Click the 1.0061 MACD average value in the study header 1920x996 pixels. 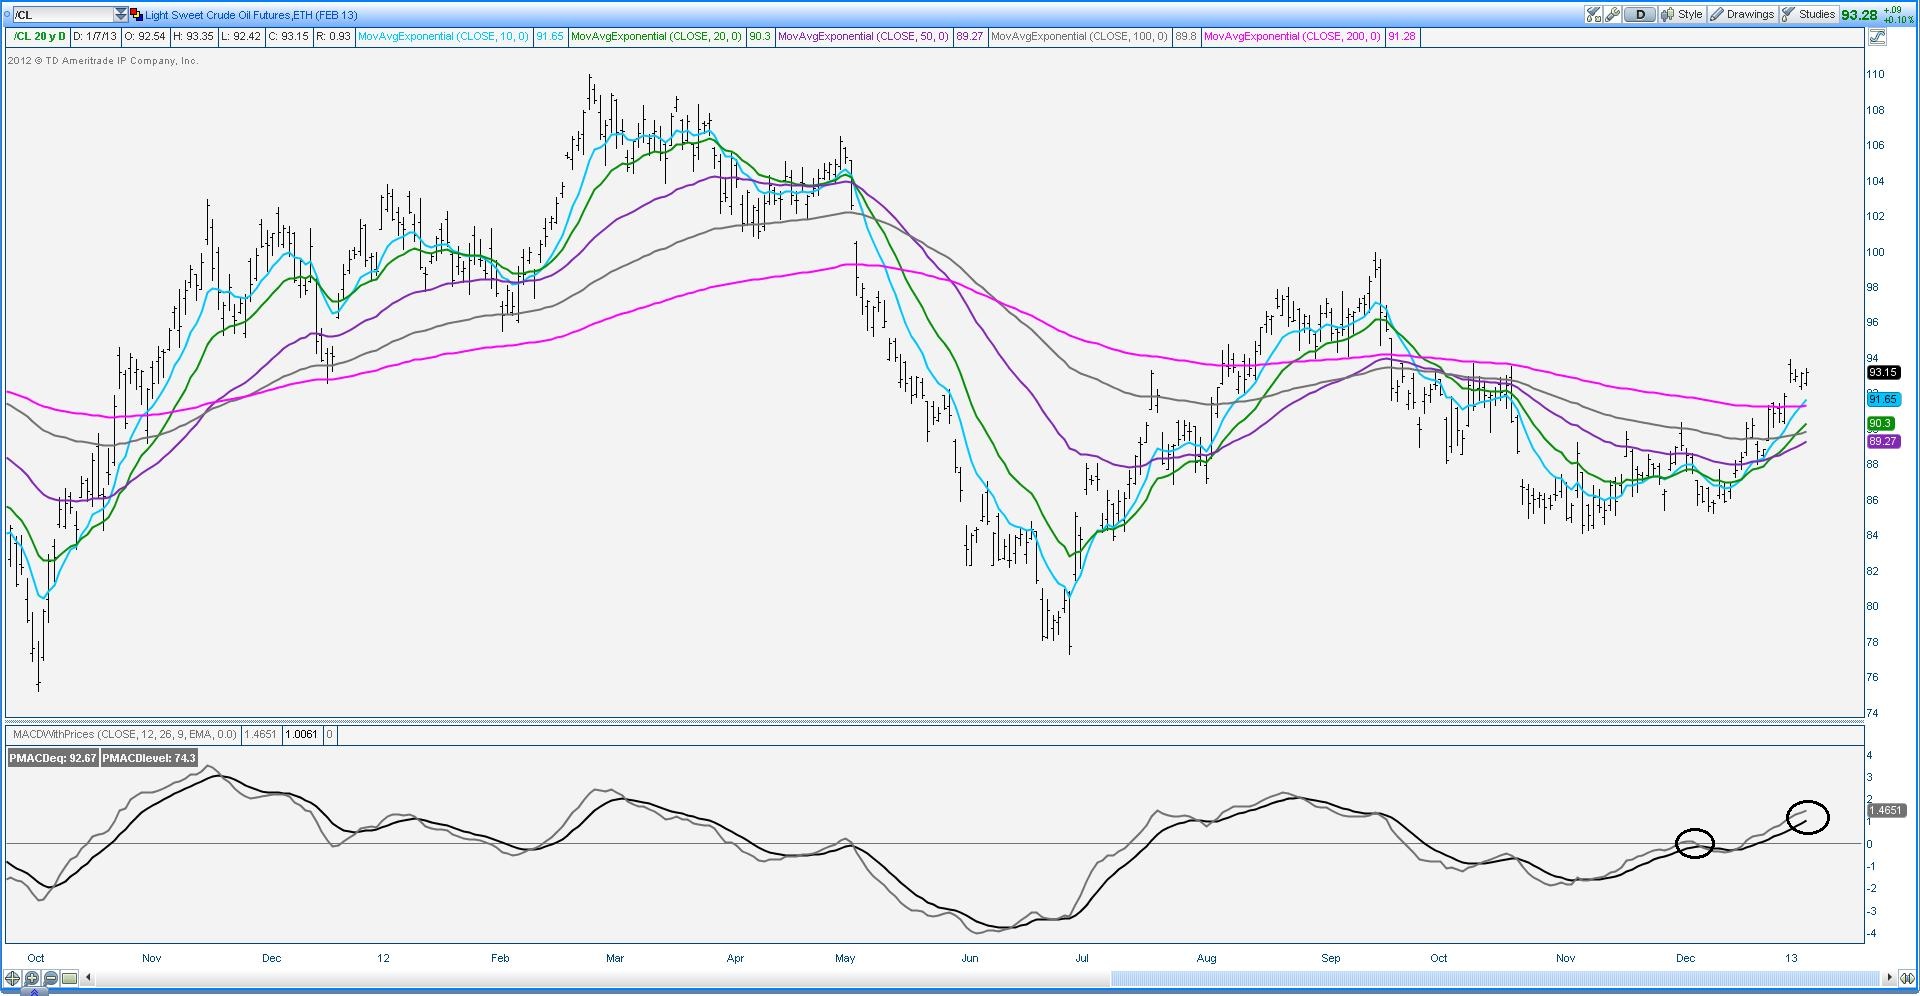click(301, 734)
